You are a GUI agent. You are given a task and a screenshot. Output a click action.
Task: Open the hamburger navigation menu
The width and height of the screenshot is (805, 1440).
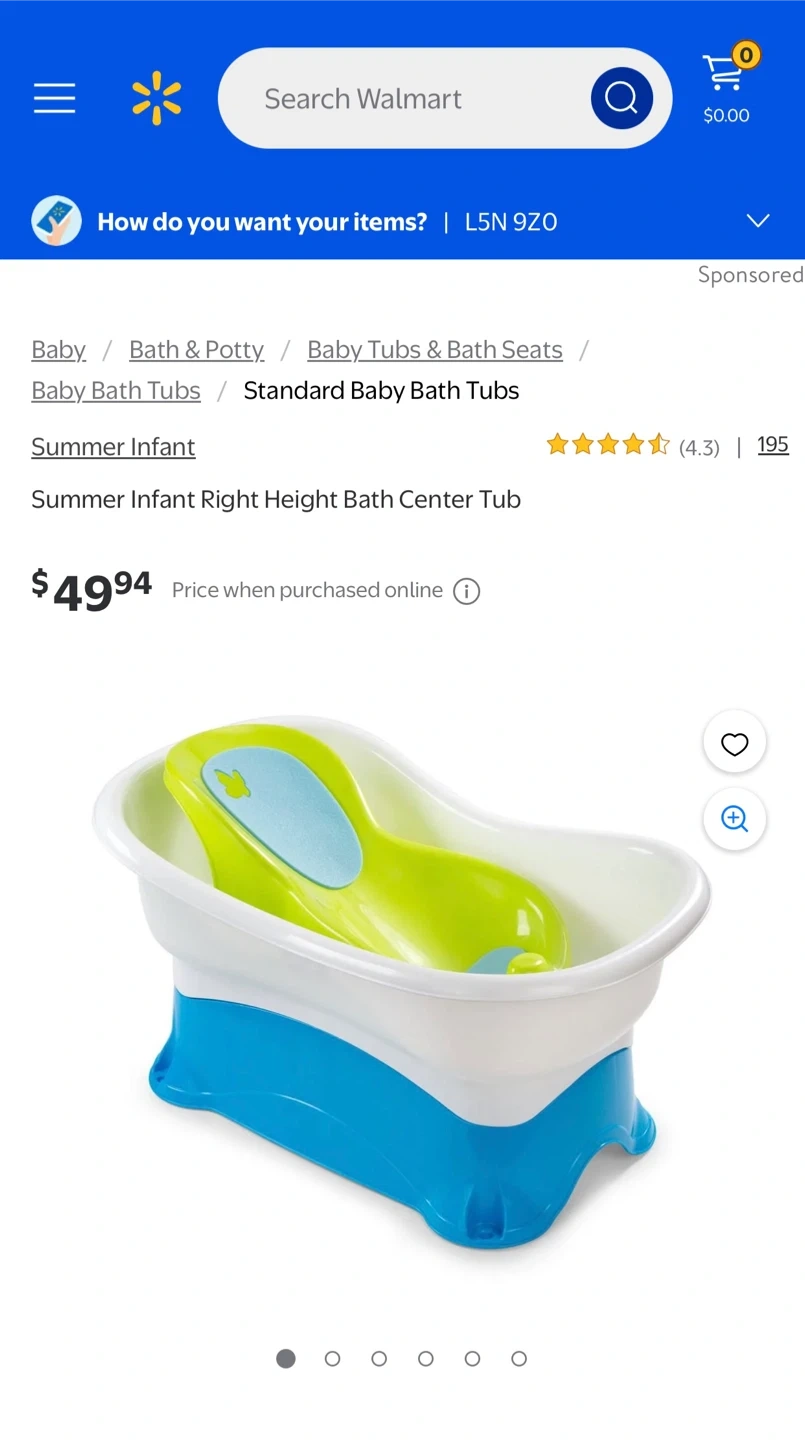tap(54, 98)
